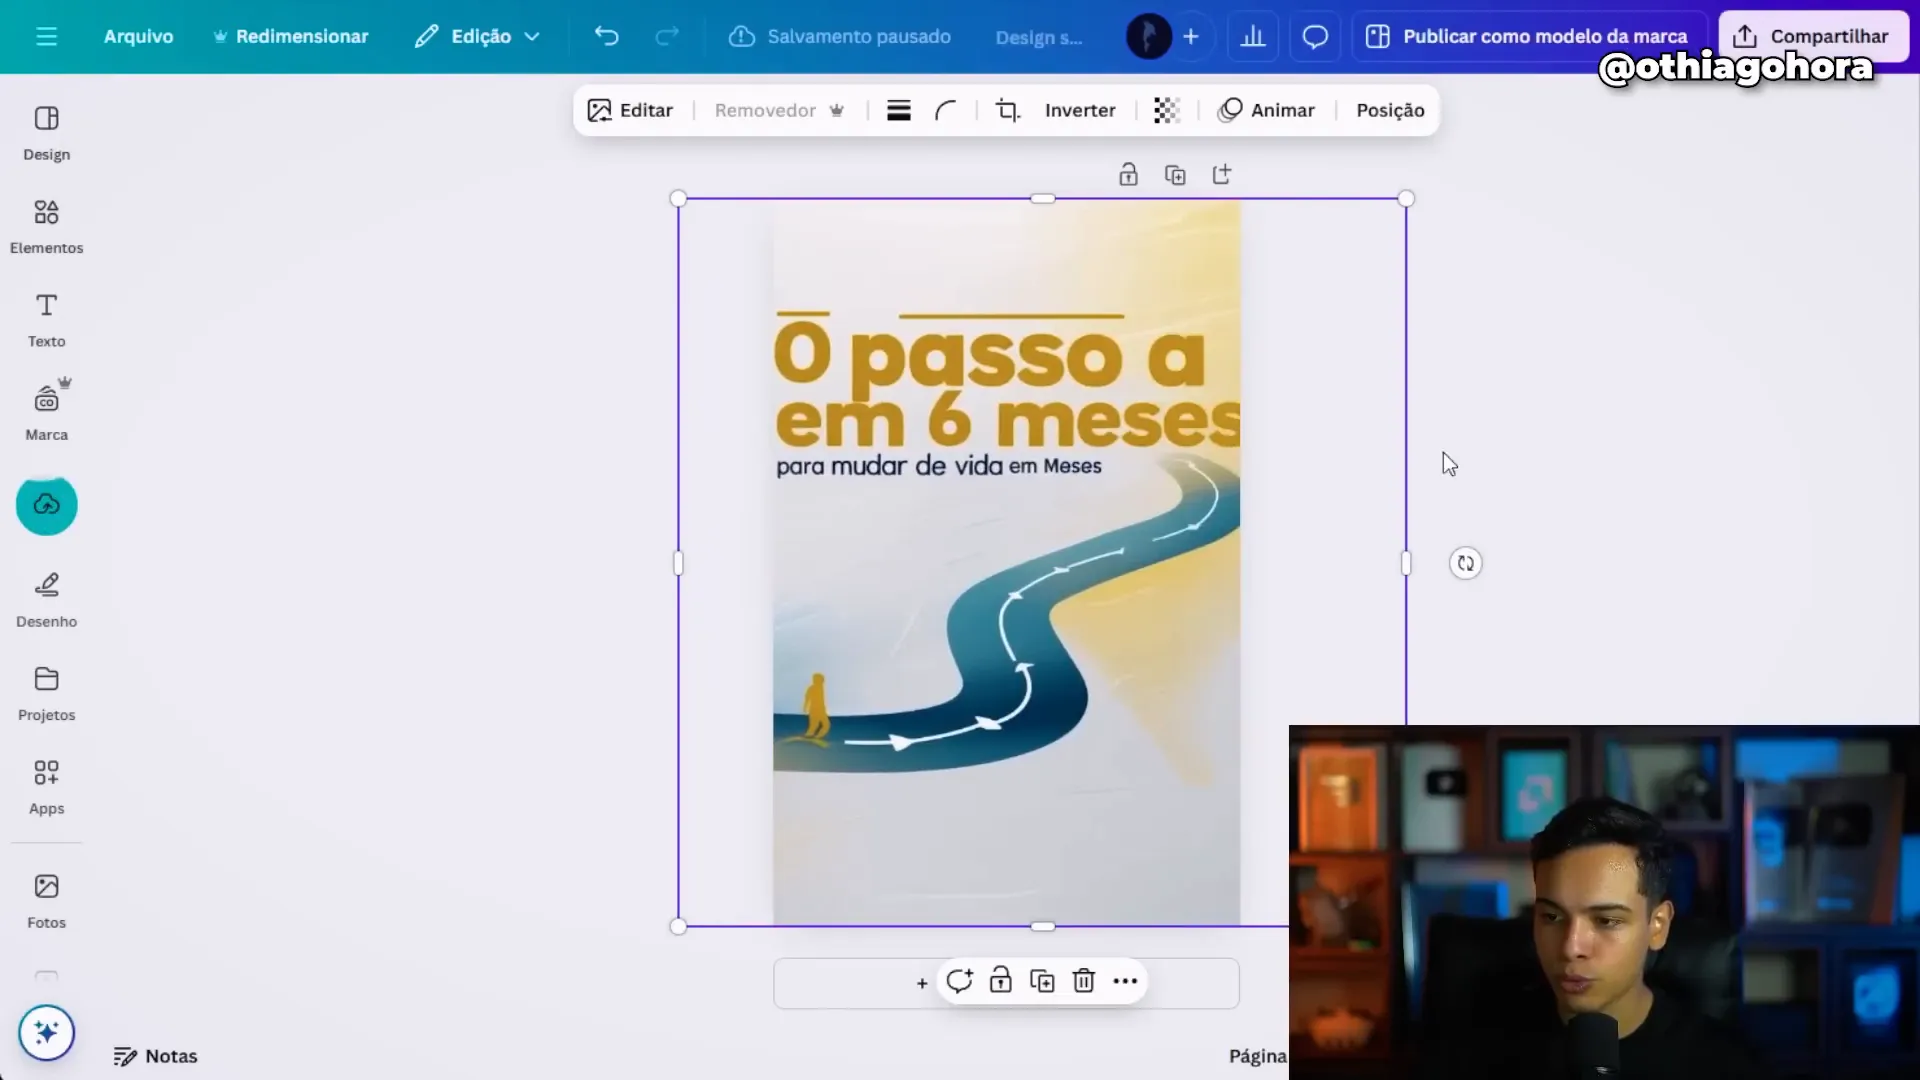Open the Texto side panel
The height and width of the screenshot is (1080, 1920).
pyautogui.click(x=46, y=320)
